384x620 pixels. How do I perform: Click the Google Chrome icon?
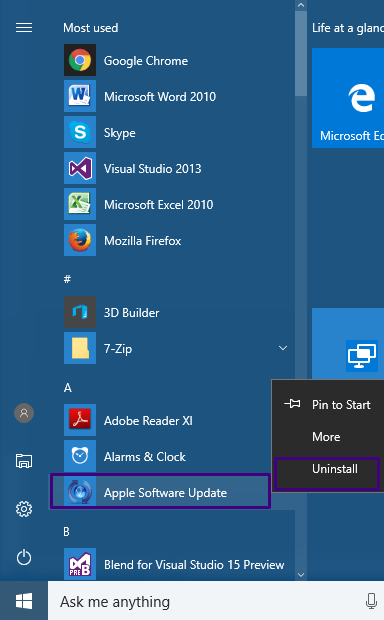tap(80, 60)
